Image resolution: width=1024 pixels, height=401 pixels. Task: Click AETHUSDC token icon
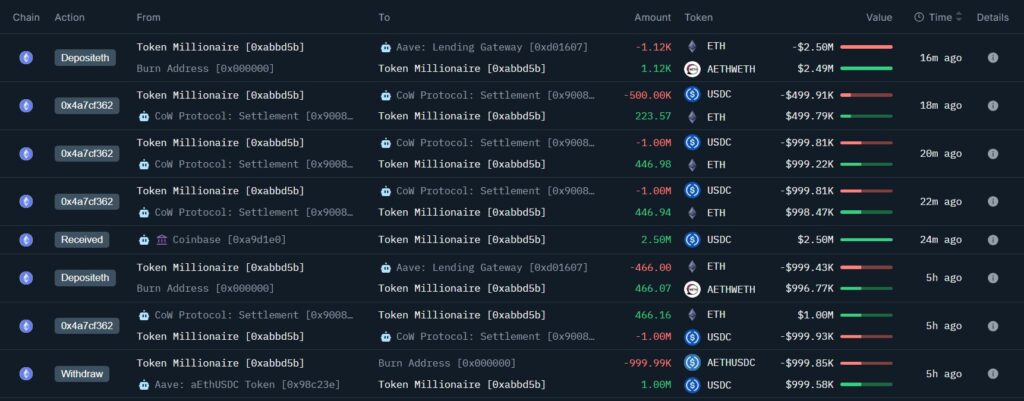(x=692, y=362)
